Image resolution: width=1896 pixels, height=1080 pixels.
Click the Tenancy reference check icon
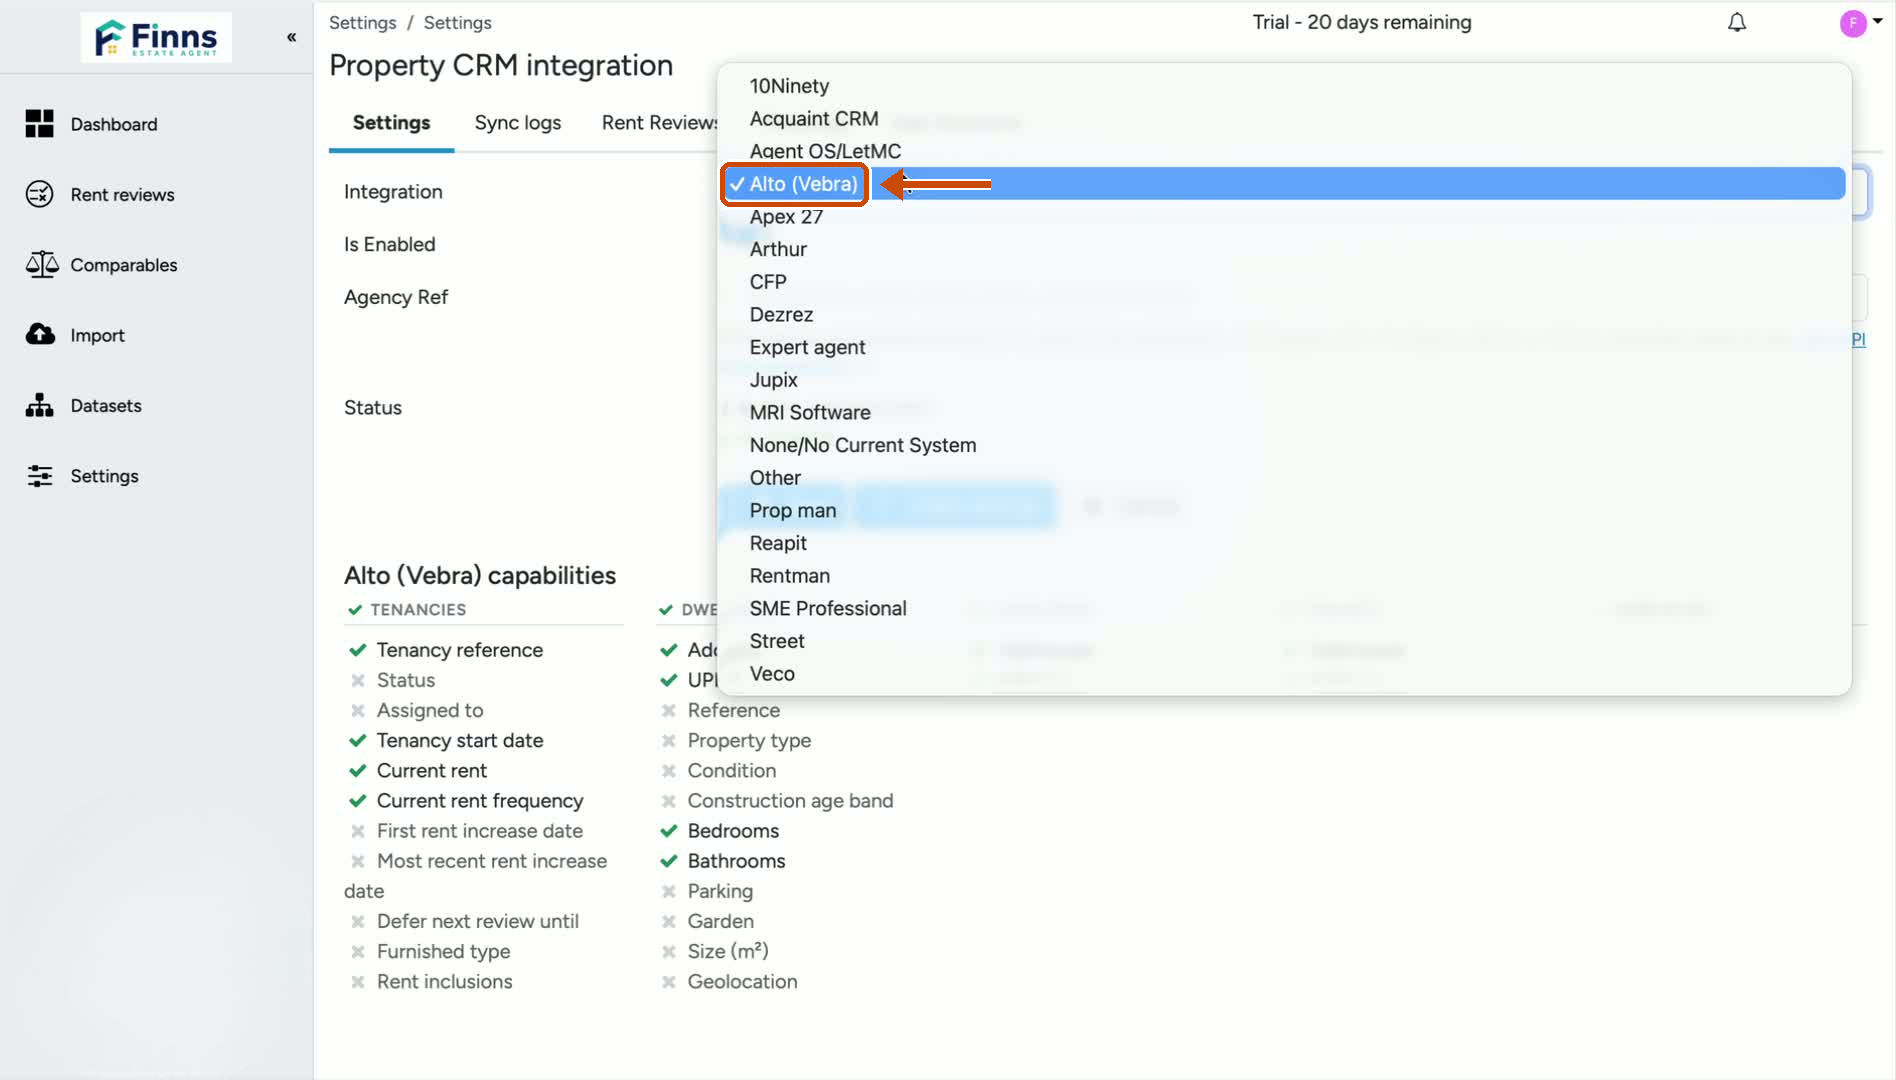[357, 650]
